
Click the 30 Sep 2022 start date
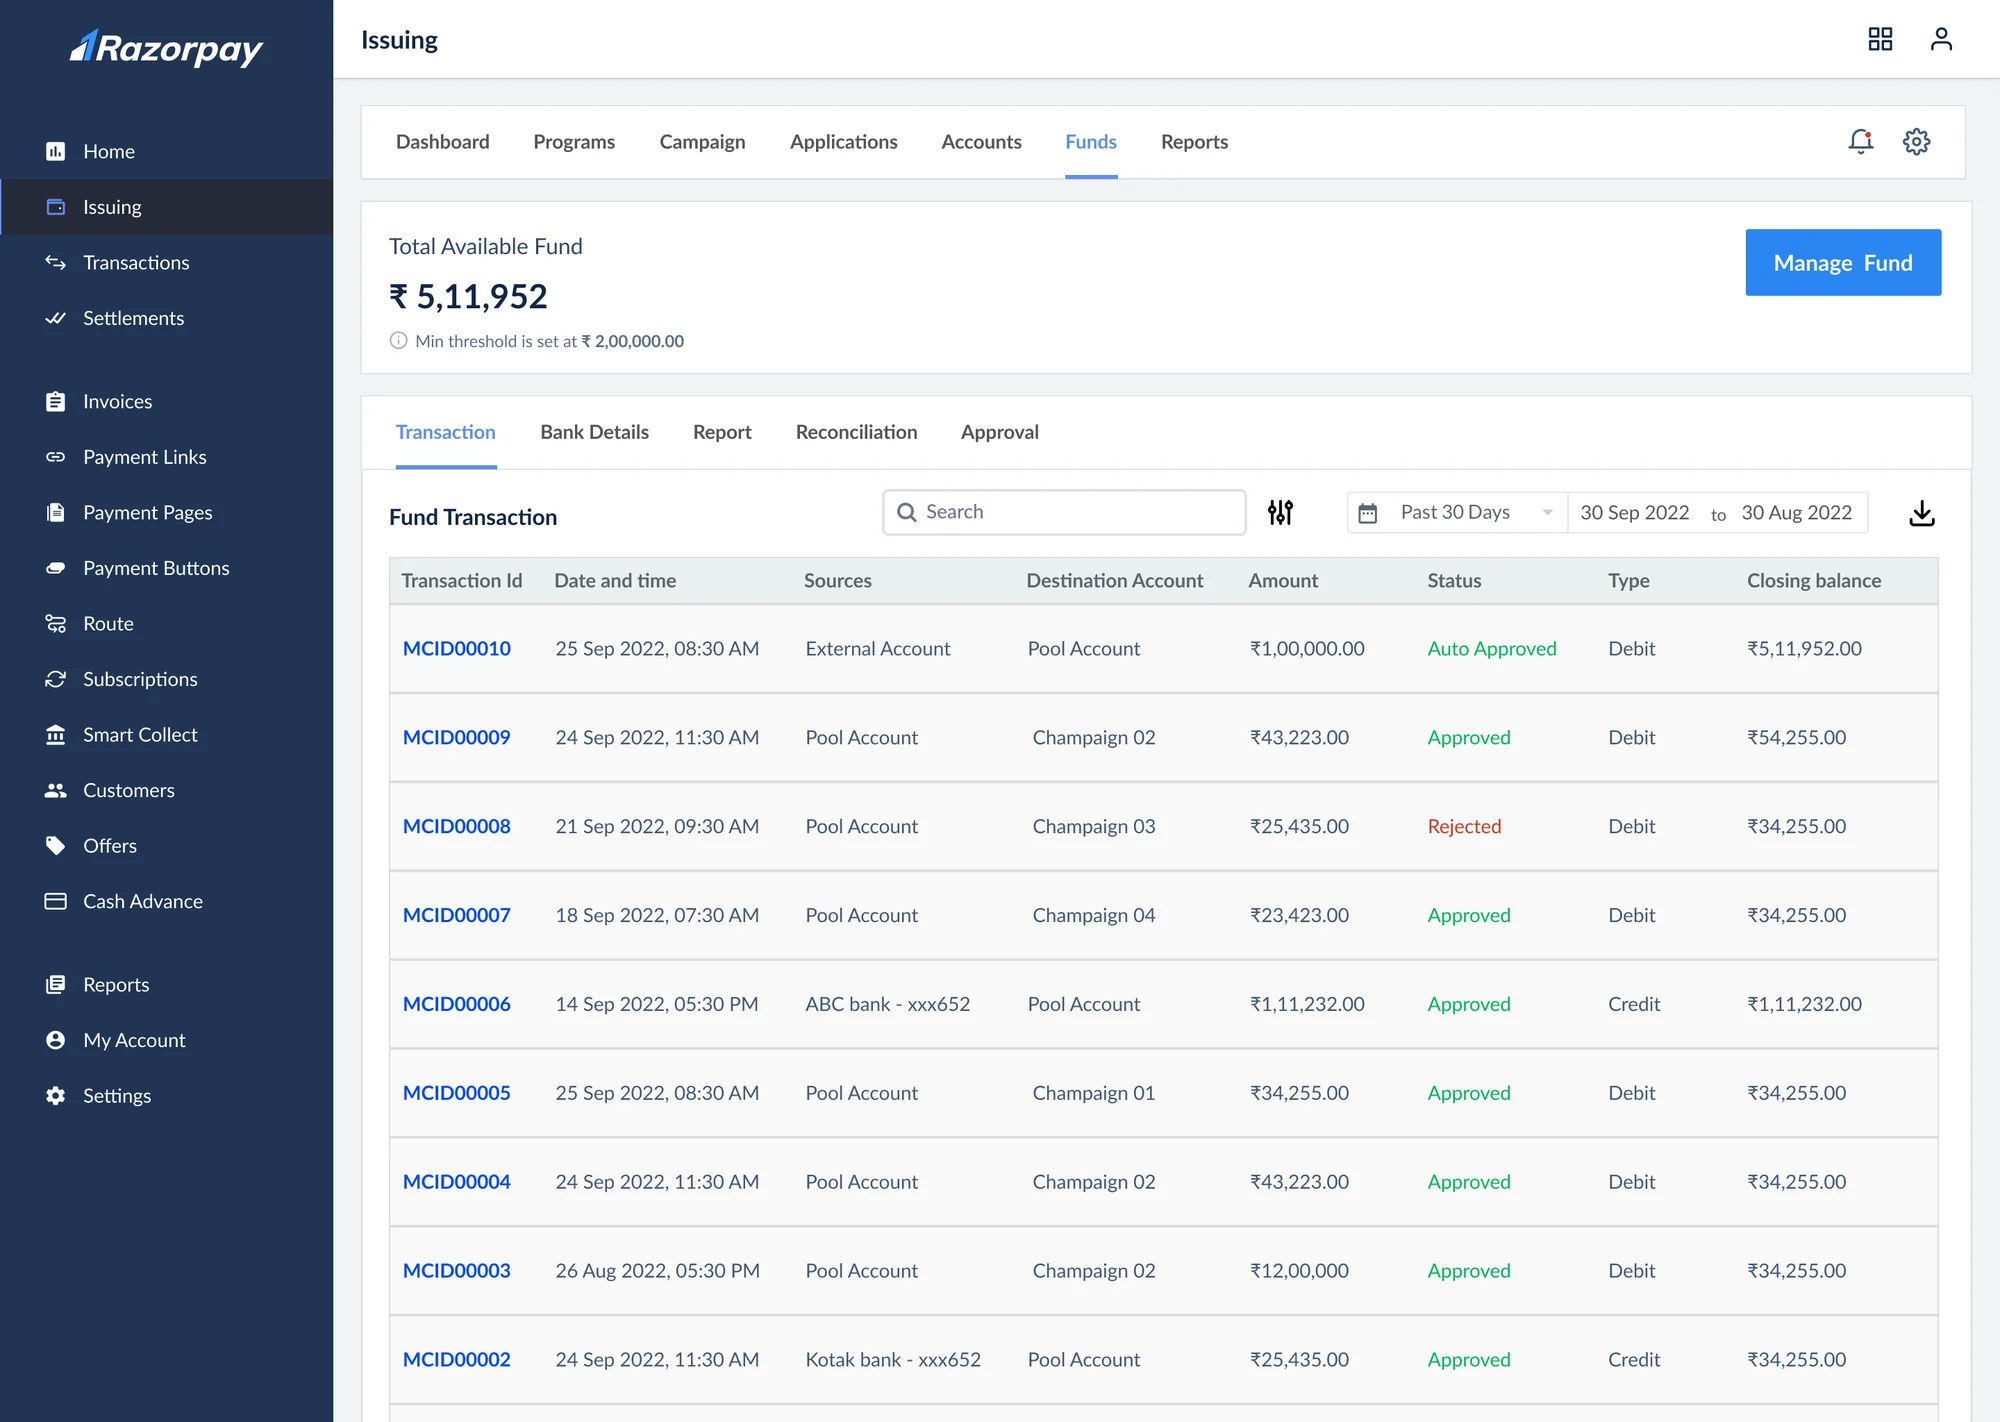point(1634,513)
